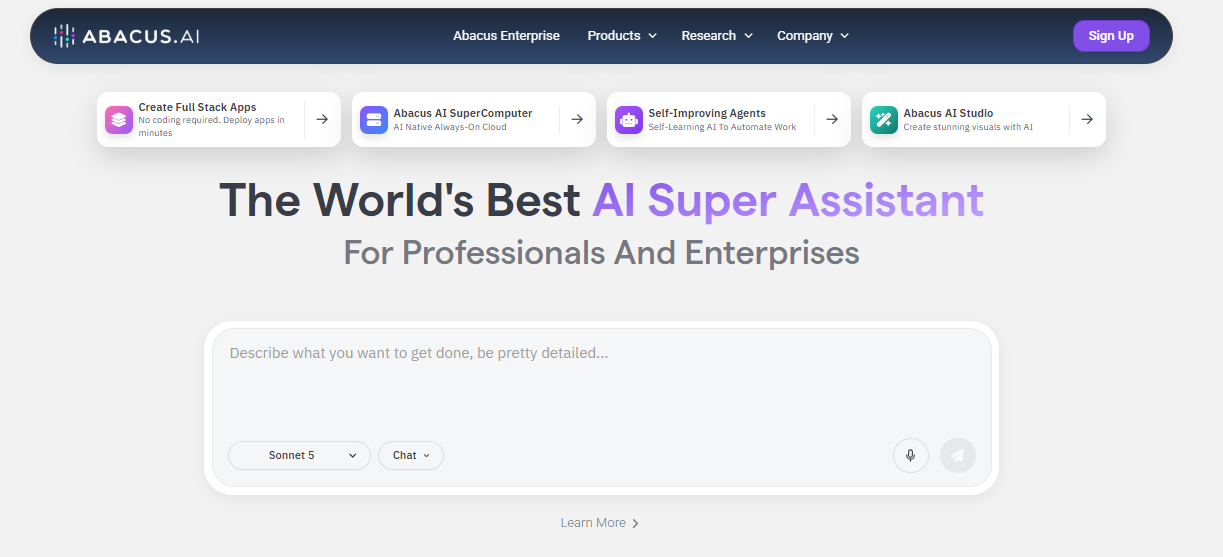Click the Learn More link
The image size is (1223, 557).
click(593, 523)
